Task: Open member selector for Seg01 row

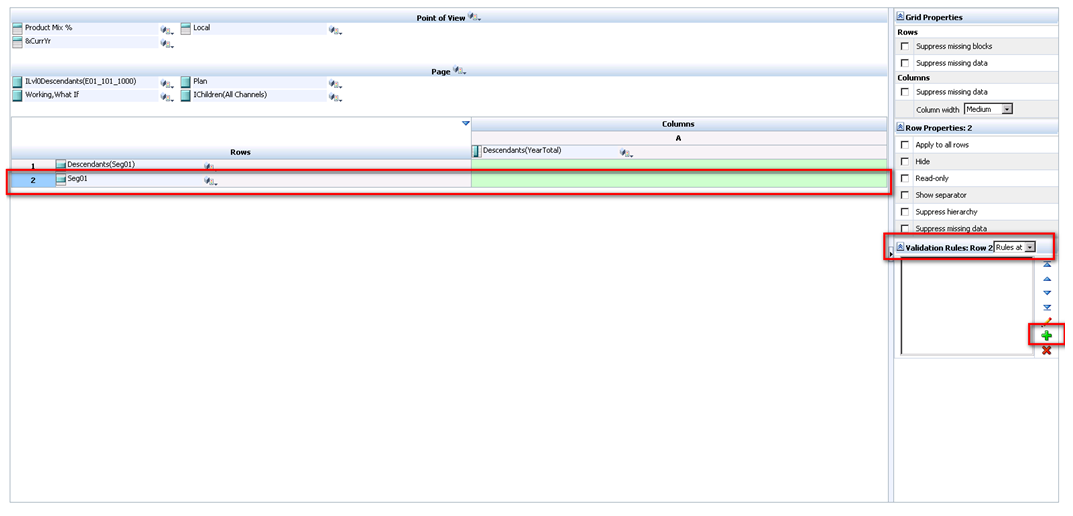Action: coord(210,181)
